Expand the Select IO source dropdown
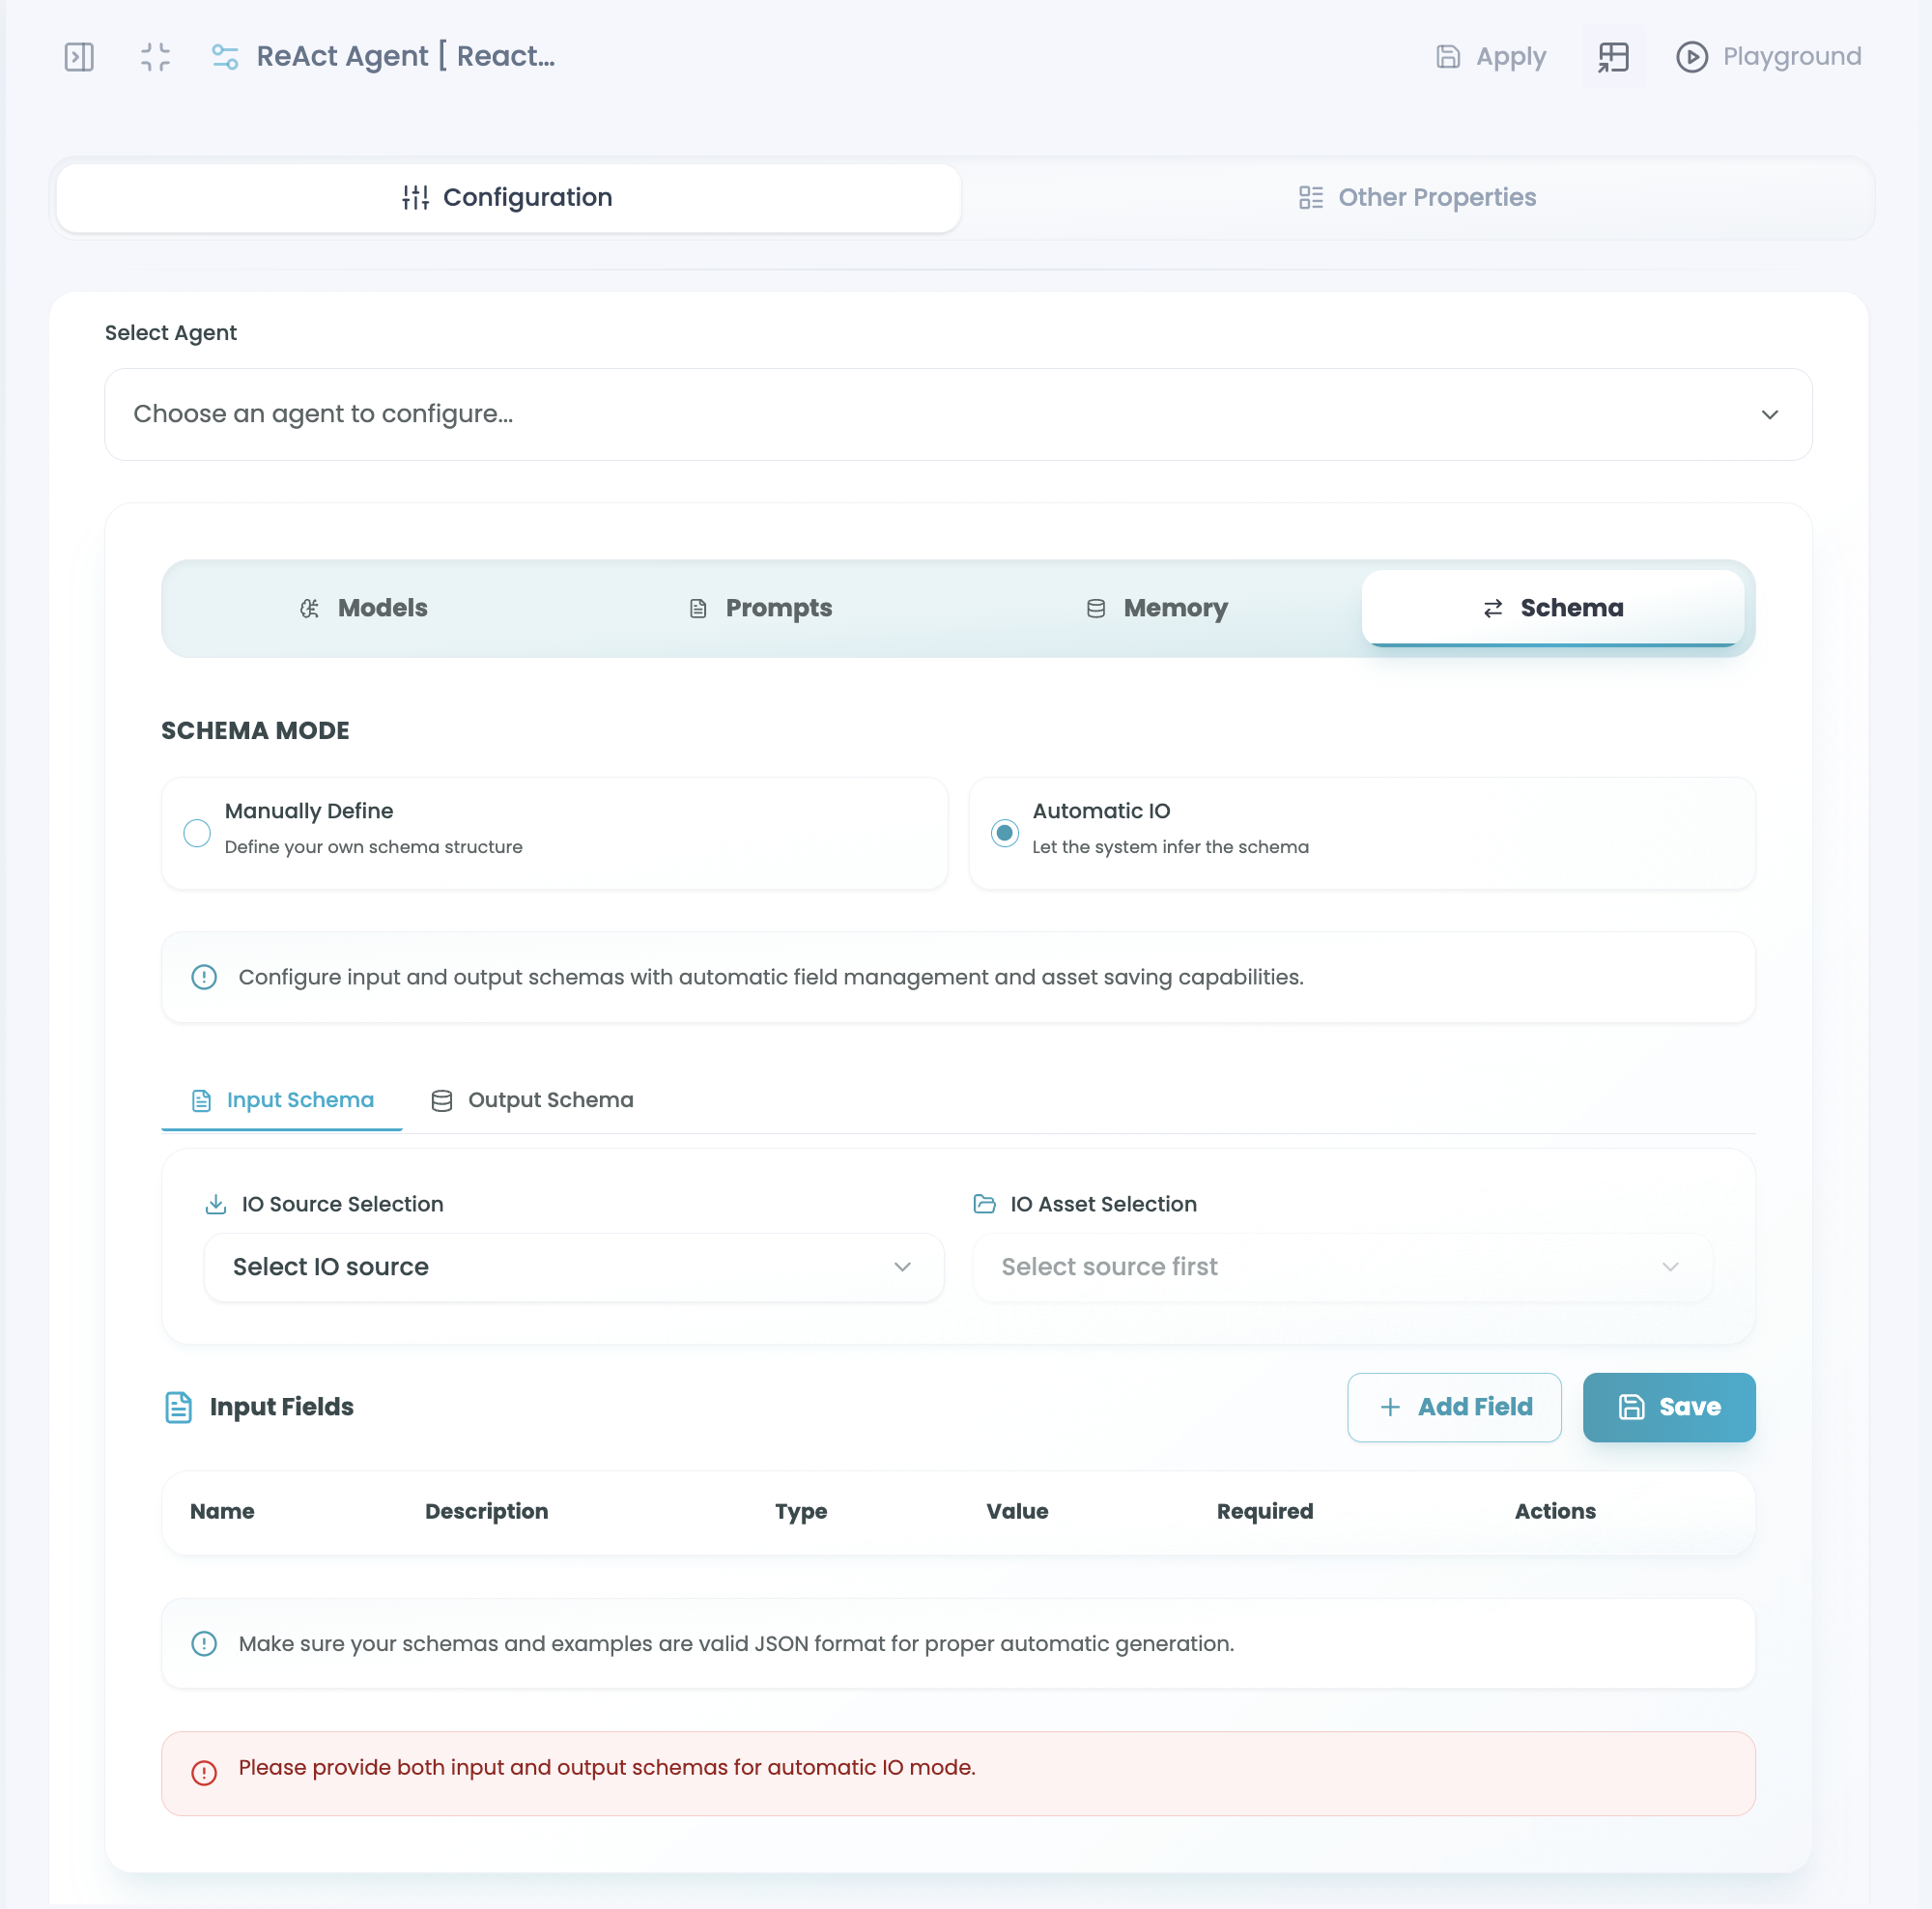Screen dimensions: 1932x1909 [573, 1267]
